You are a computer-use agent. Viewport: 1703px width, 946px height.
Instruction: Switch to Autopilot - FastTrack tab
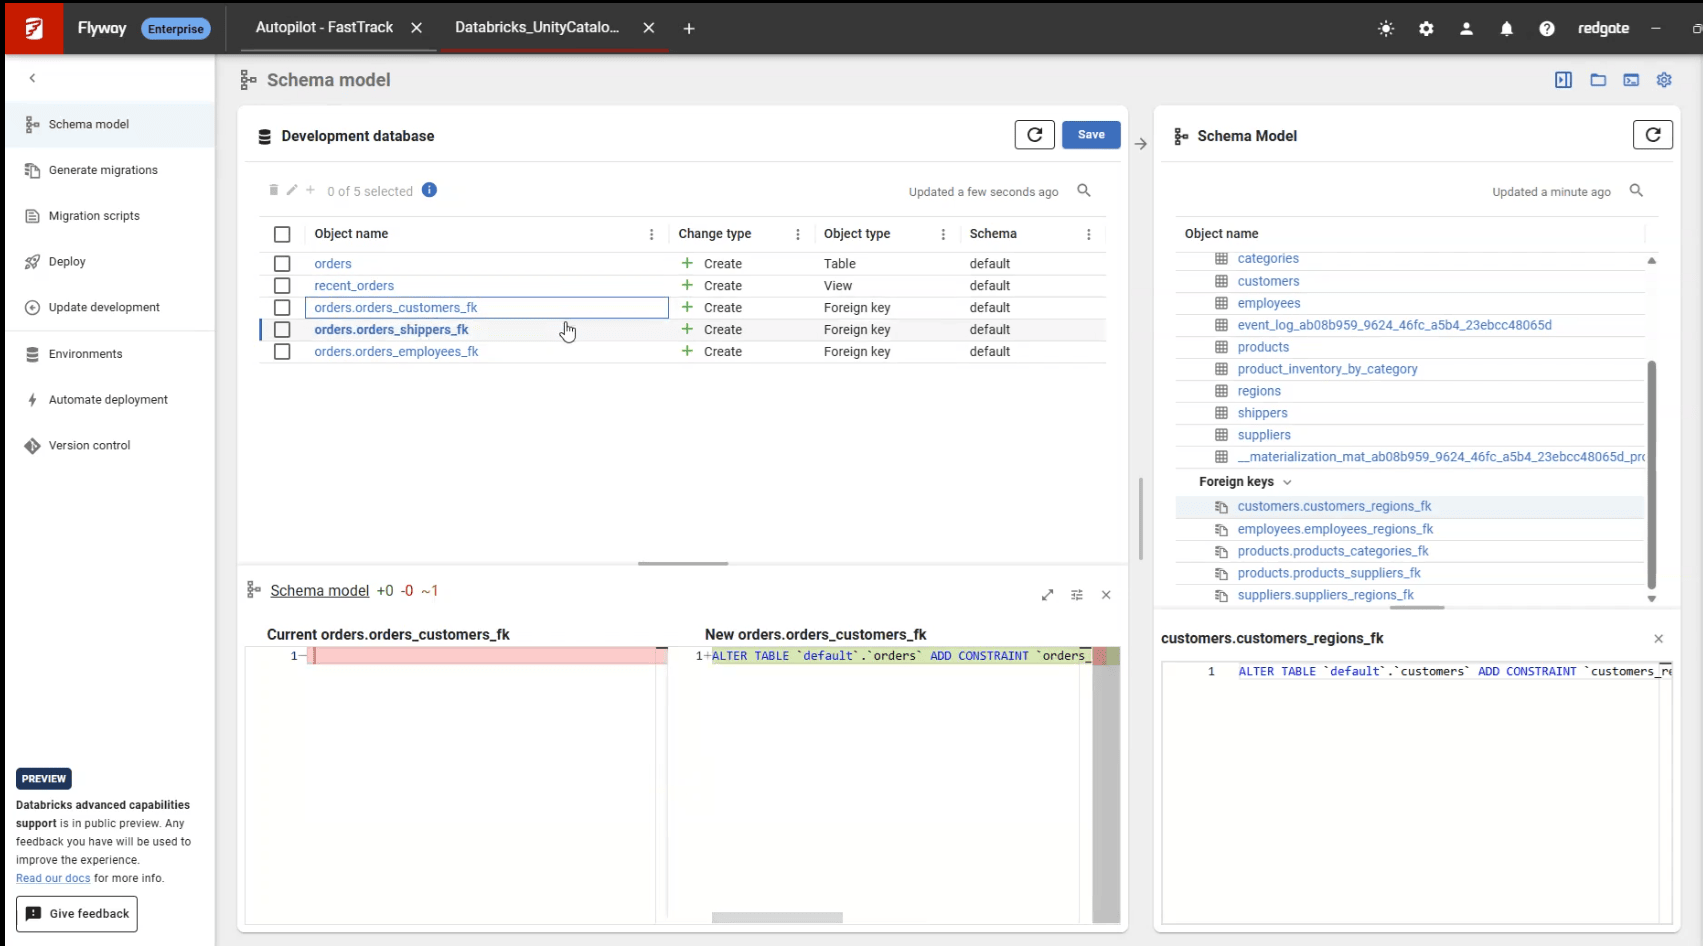coord(324,28)
